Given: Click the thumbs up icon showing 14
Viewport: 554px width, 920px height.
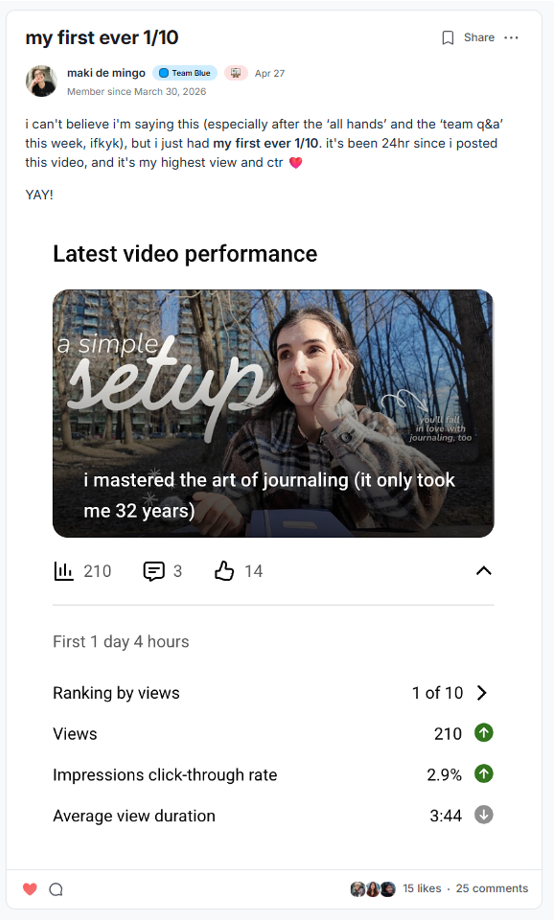Looking at the screenshot, I should pos(224,570).
